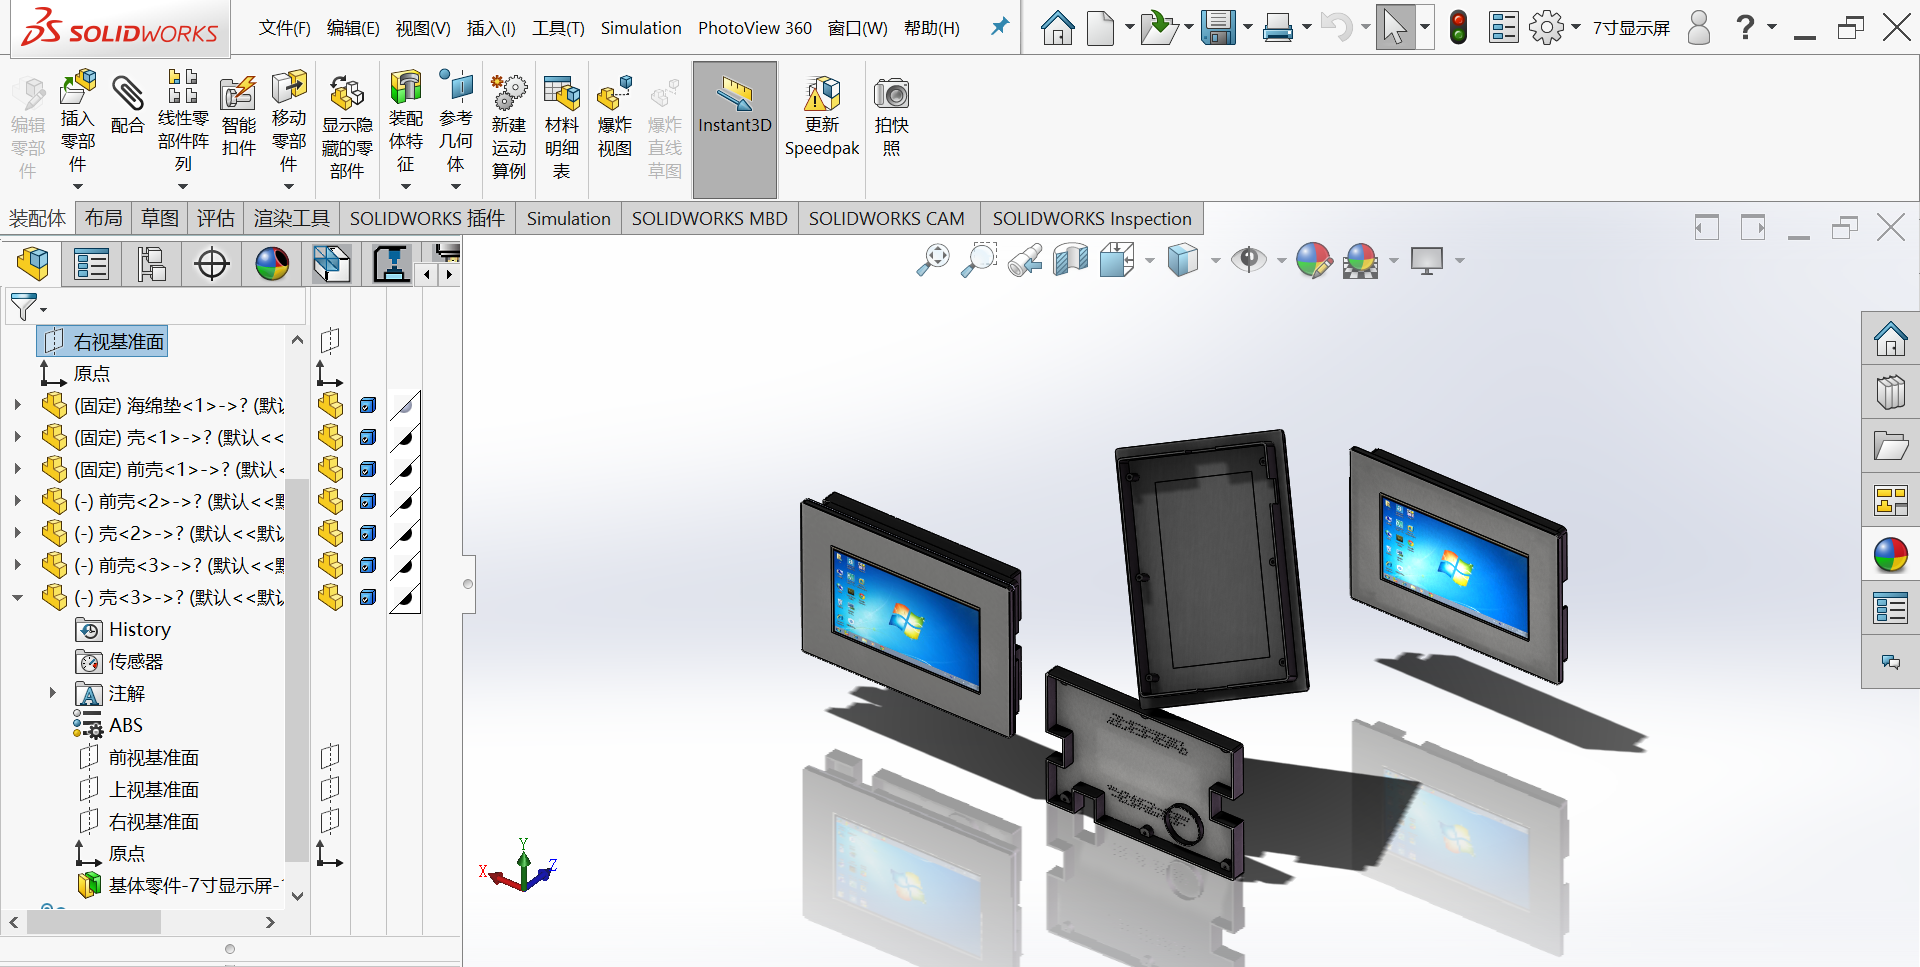Switch to SOLIDWORKS MBD tab
The height and width of the screenshot is (967, 1920).
click(x=709, y=218)
